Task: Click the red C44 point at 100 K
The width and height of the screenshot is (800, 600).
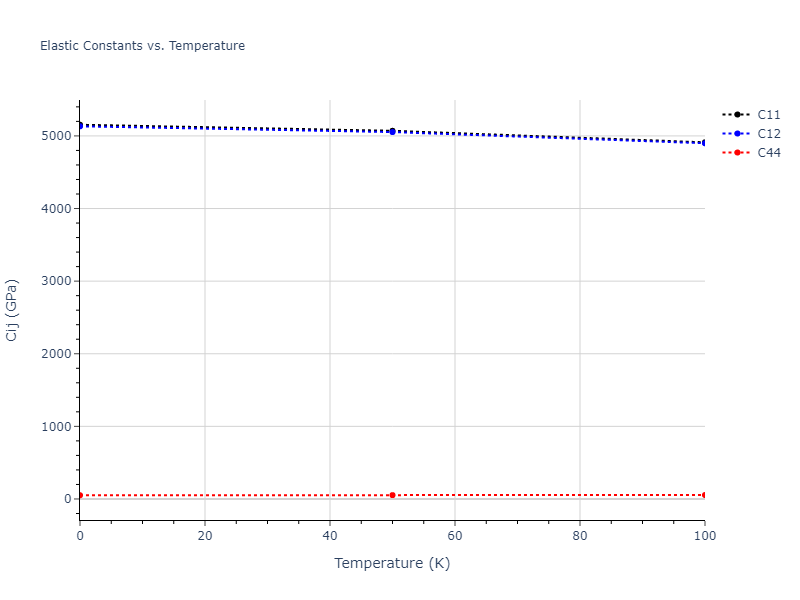Action: click(704, 495)
